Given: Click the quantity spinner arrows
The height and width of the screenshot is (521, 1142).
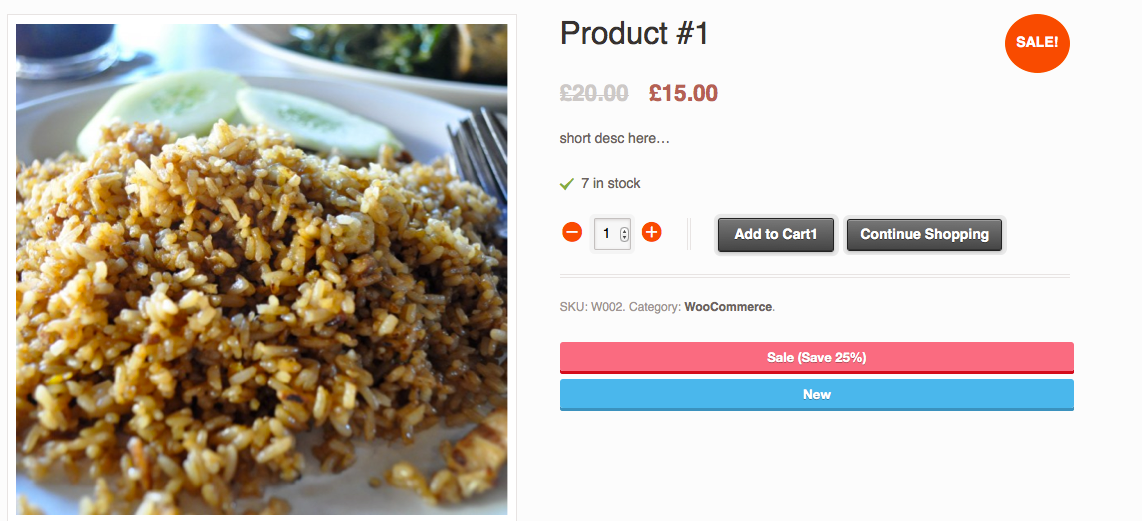Looking at the screenshot, I should click(x=624, y=234).
